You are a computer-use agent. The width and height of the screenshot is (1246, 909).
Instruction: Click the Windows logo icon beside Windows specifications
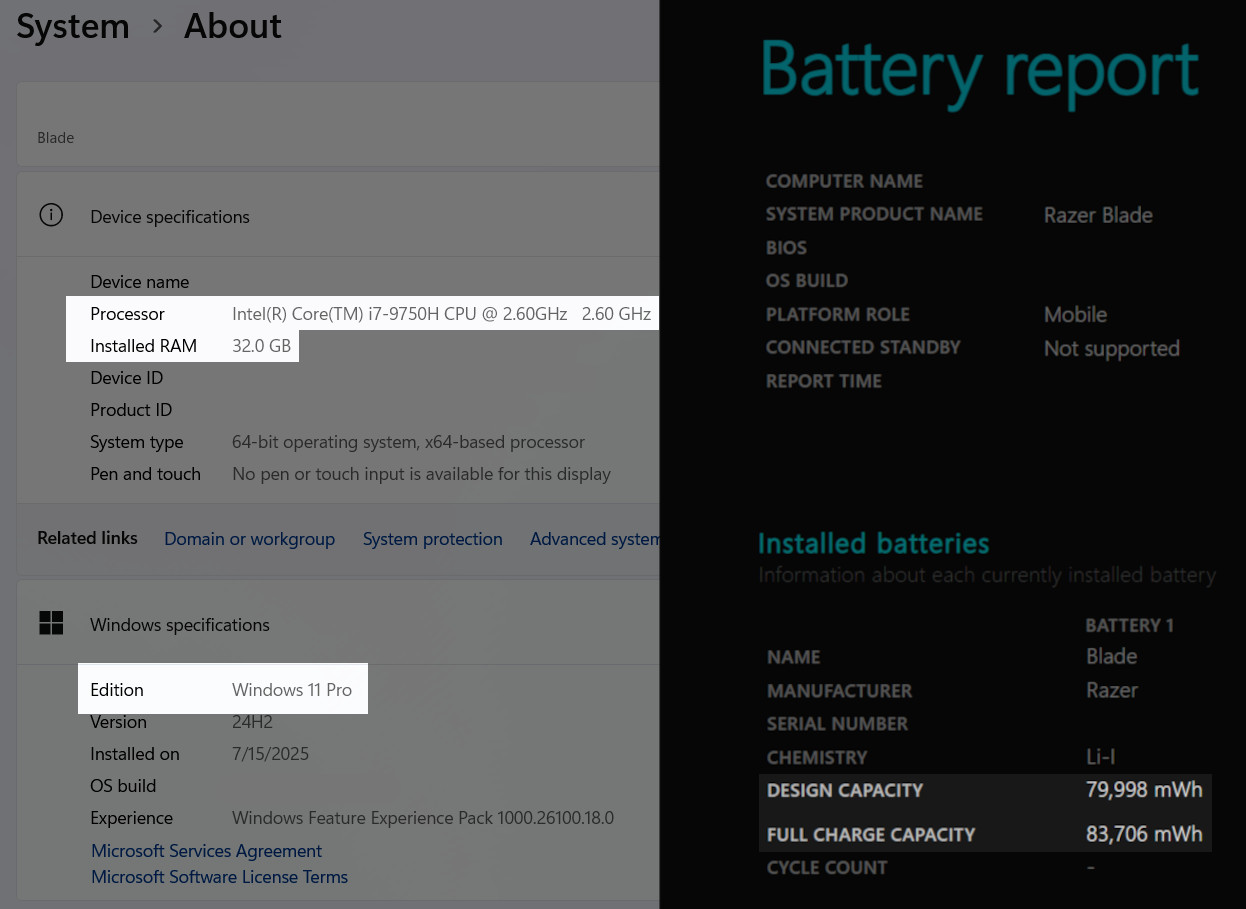[51, 624]
